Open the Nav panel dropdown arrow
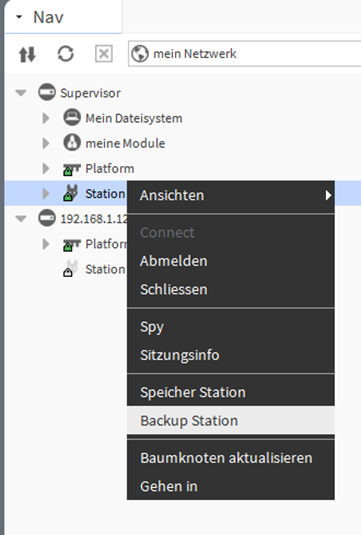Viewport: 361px width, 535px height. click(x=19, y=17)
